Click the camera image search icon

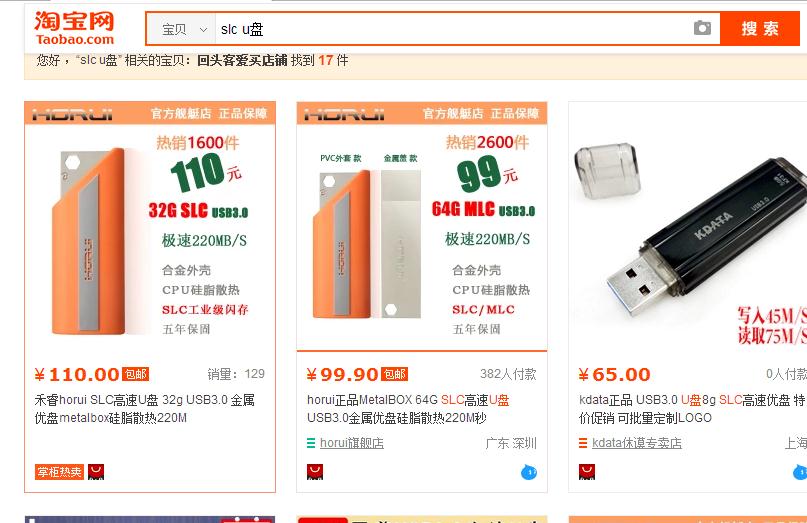tap(702, 28)
